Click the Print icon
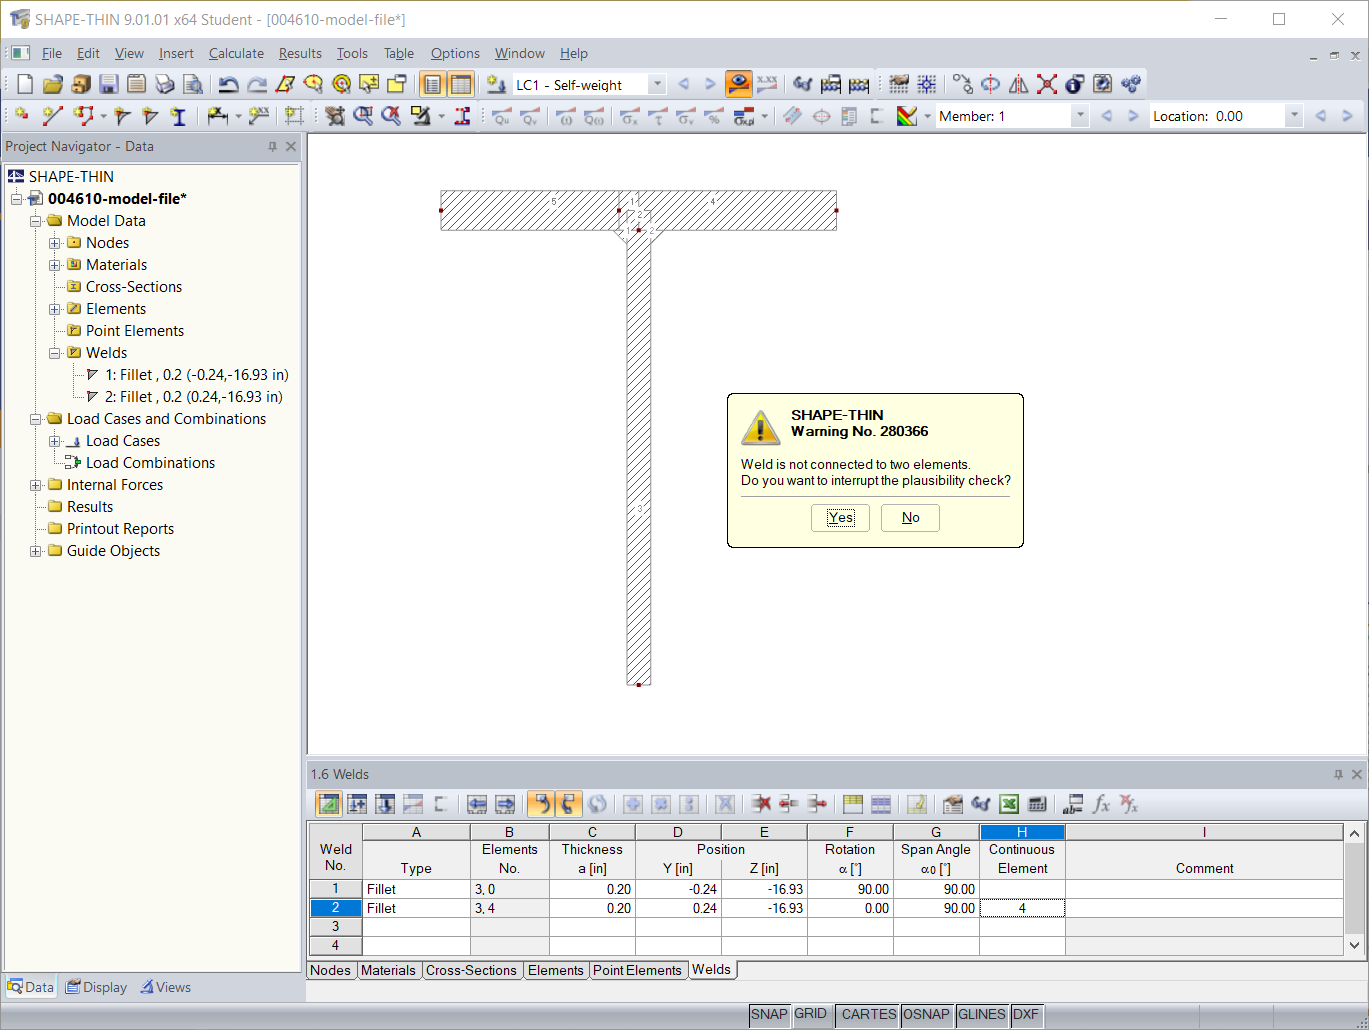The image size is (1369, 1030). pyautogui.click(x=163, y=84)
